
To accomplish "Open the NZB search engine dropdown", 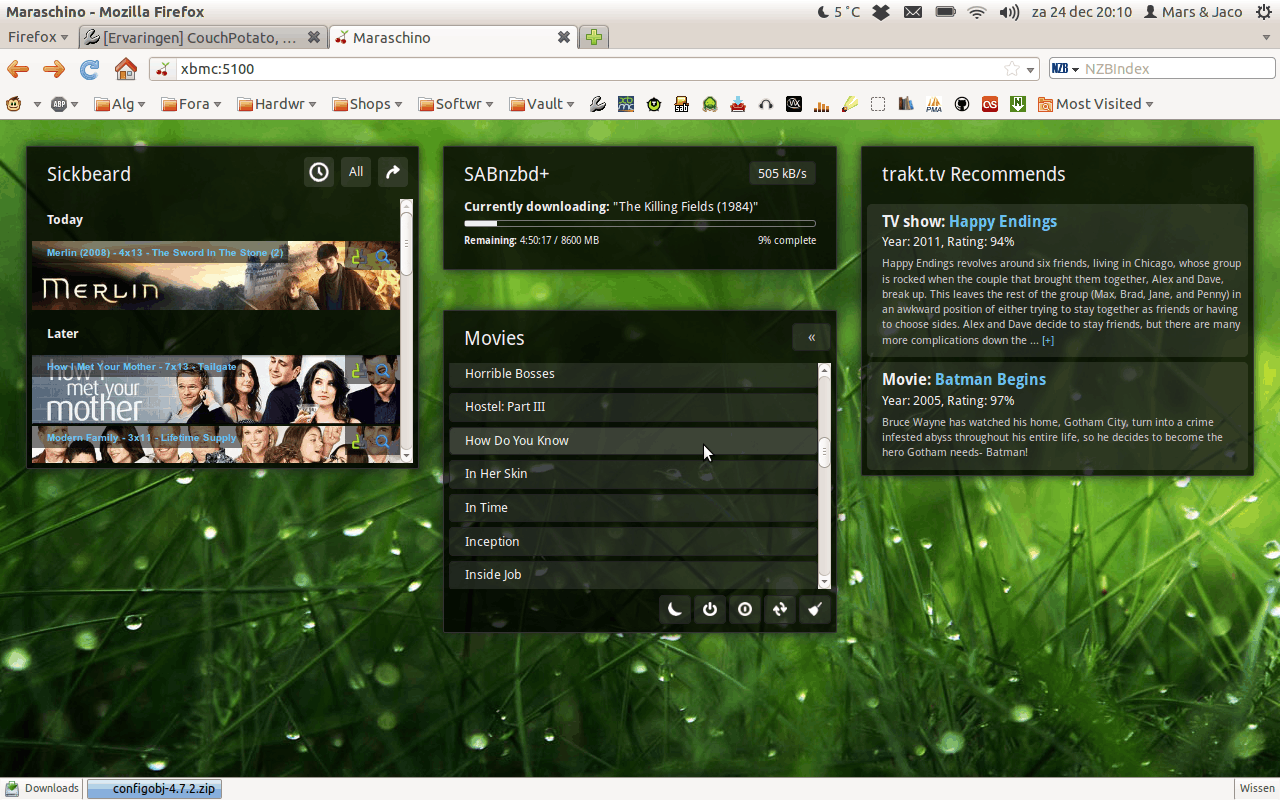I will (1066, 69).
